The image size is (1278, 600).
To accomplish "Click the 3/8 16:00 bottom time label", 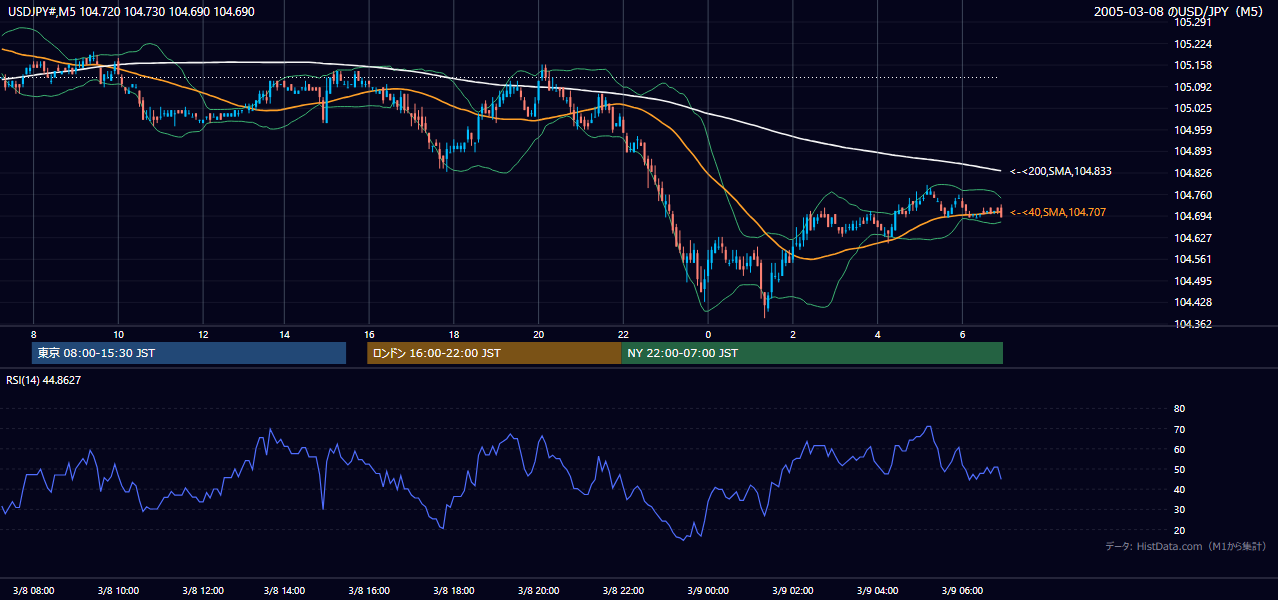I will coord(371,590).
